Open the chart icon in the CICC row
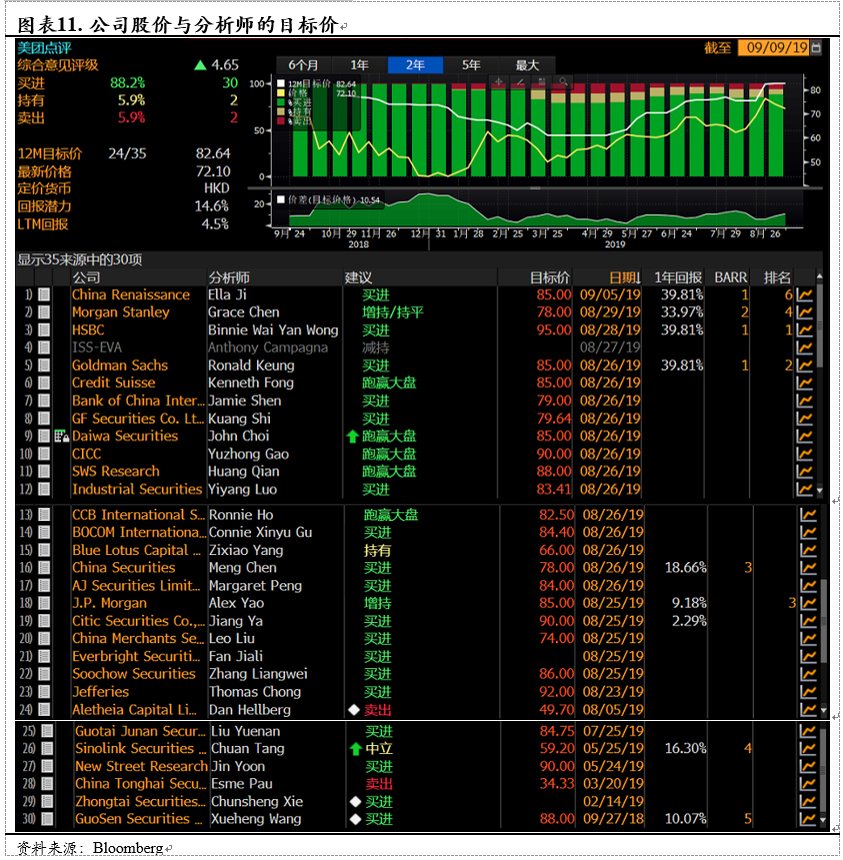The width and height of the screenshot is (843, 860). [x=805, y=454]
